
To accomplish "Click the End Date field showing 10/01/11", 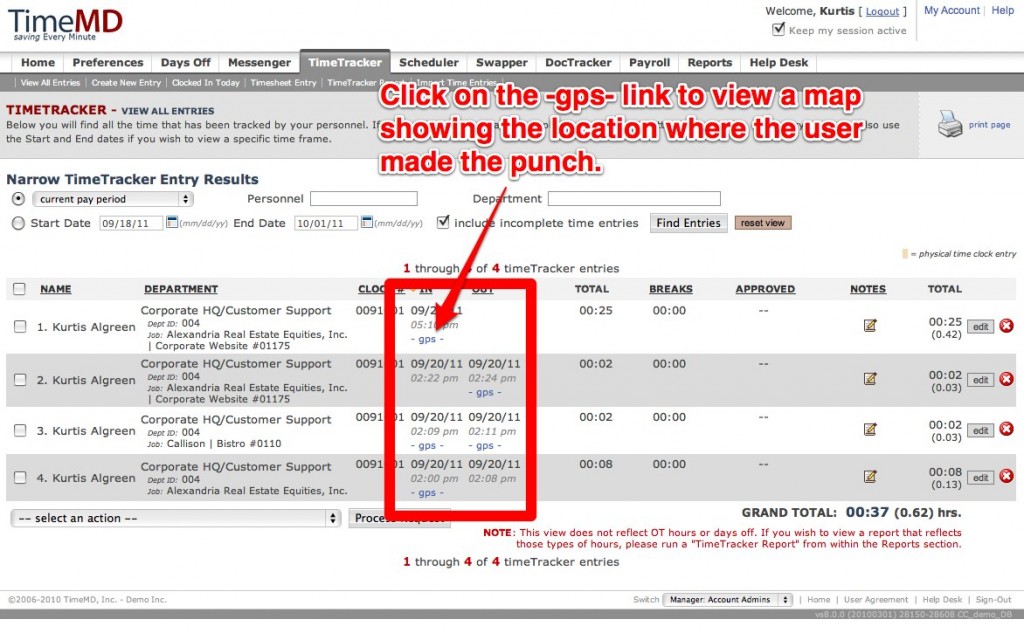I will pos(326,223).
